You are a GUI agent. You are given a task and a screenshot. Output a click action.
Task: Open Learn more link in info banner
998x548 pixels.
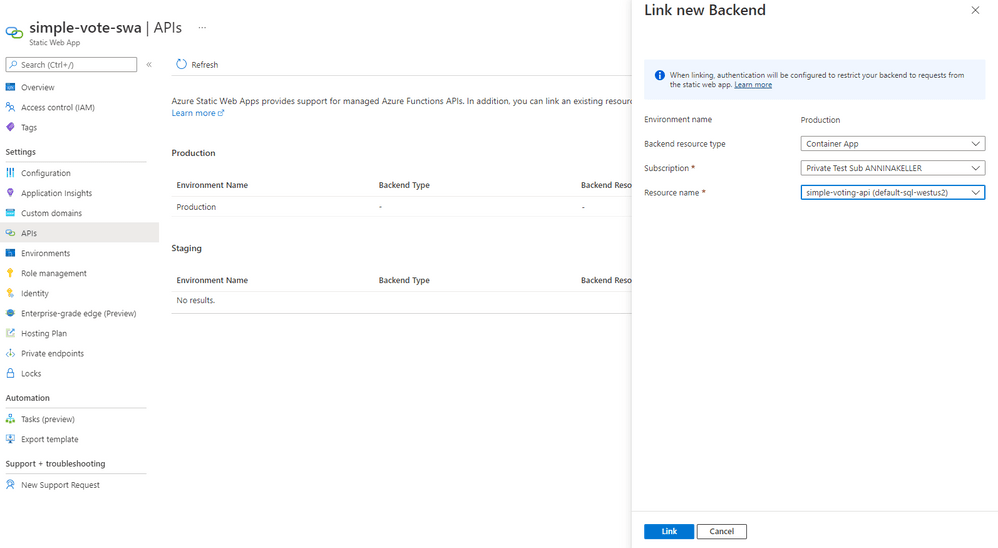753,85
